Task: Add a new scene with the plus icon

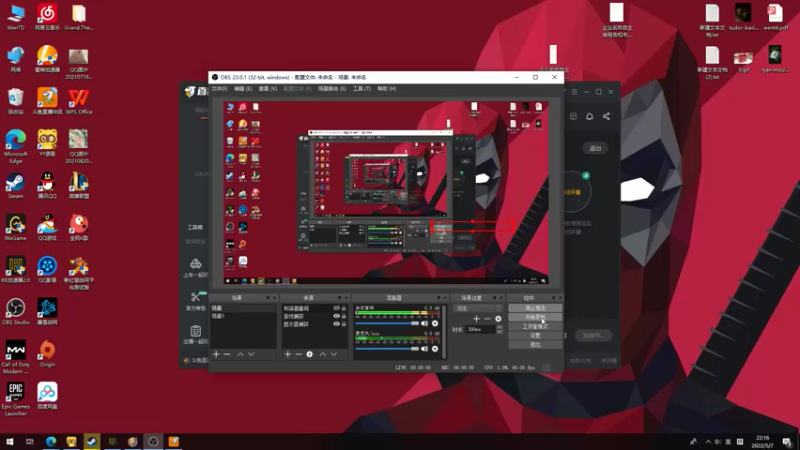Action: [x=216, y=354]
